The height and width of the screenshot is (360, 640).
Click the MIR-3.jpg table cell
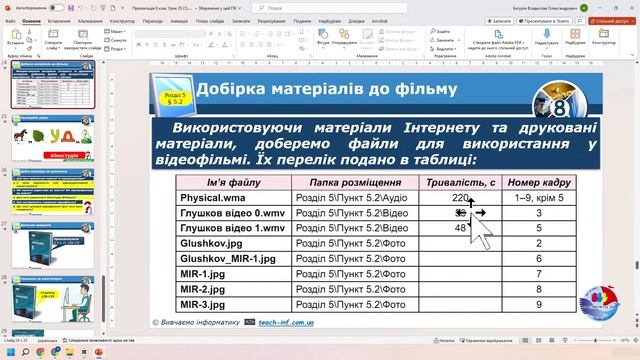click(234, 304)
